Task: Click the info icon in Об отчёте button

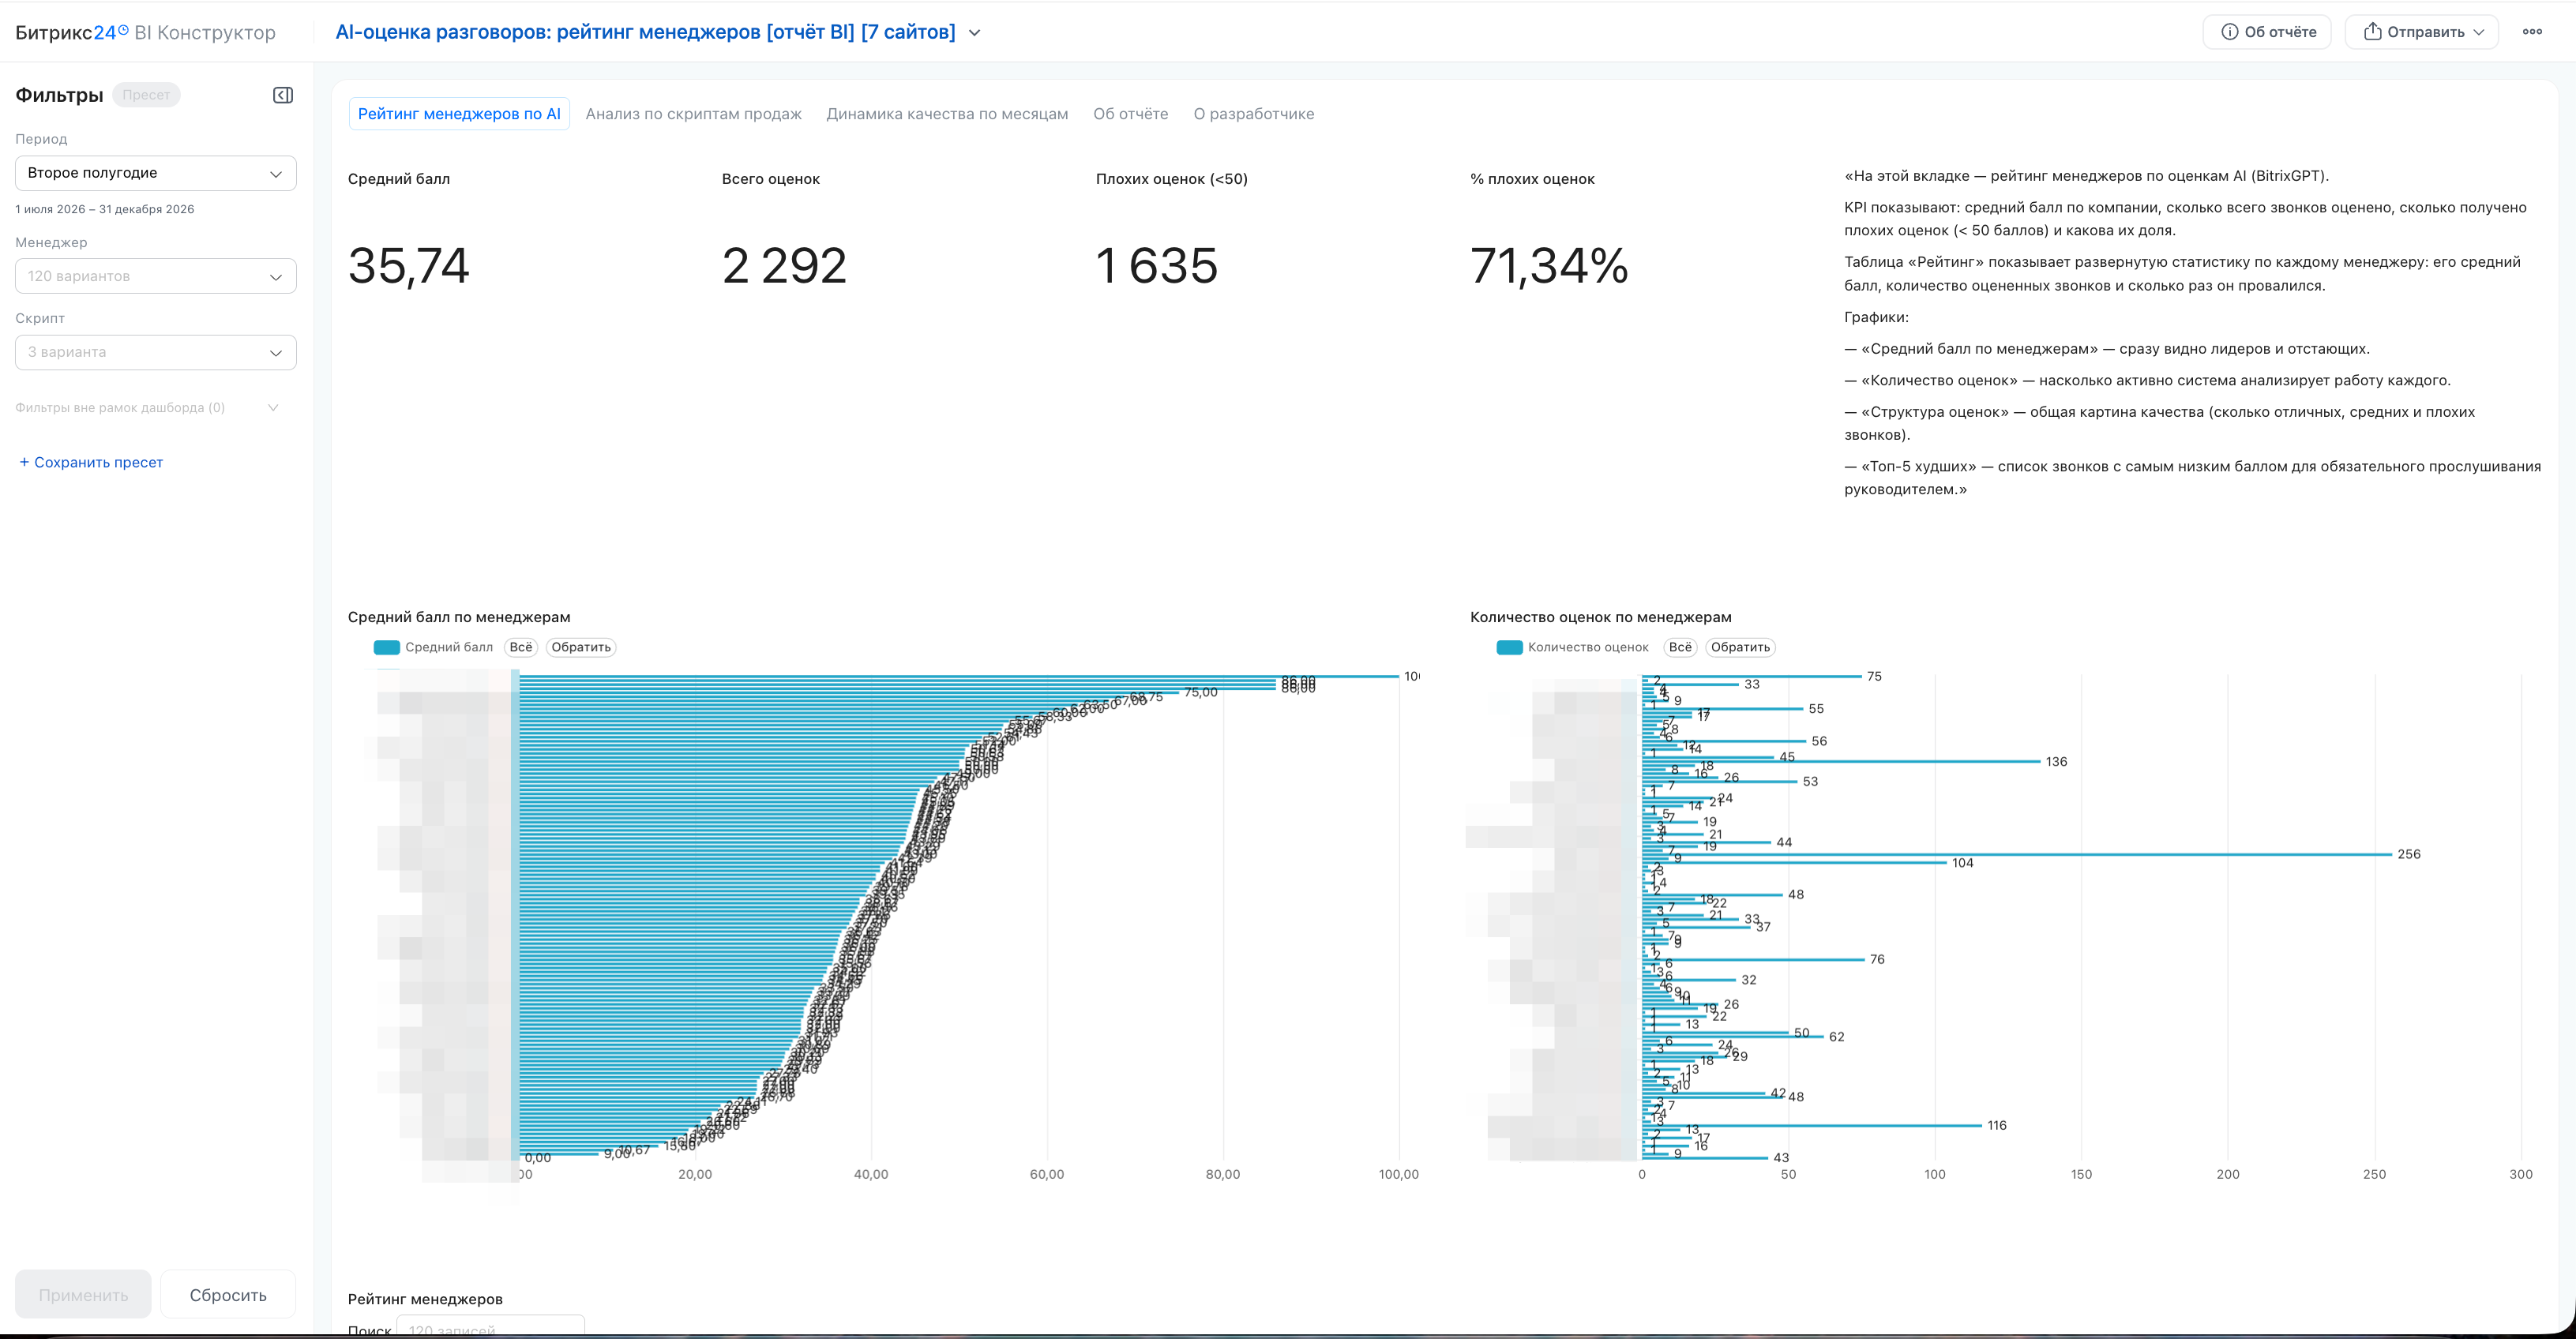Action: coord(2229,32)
